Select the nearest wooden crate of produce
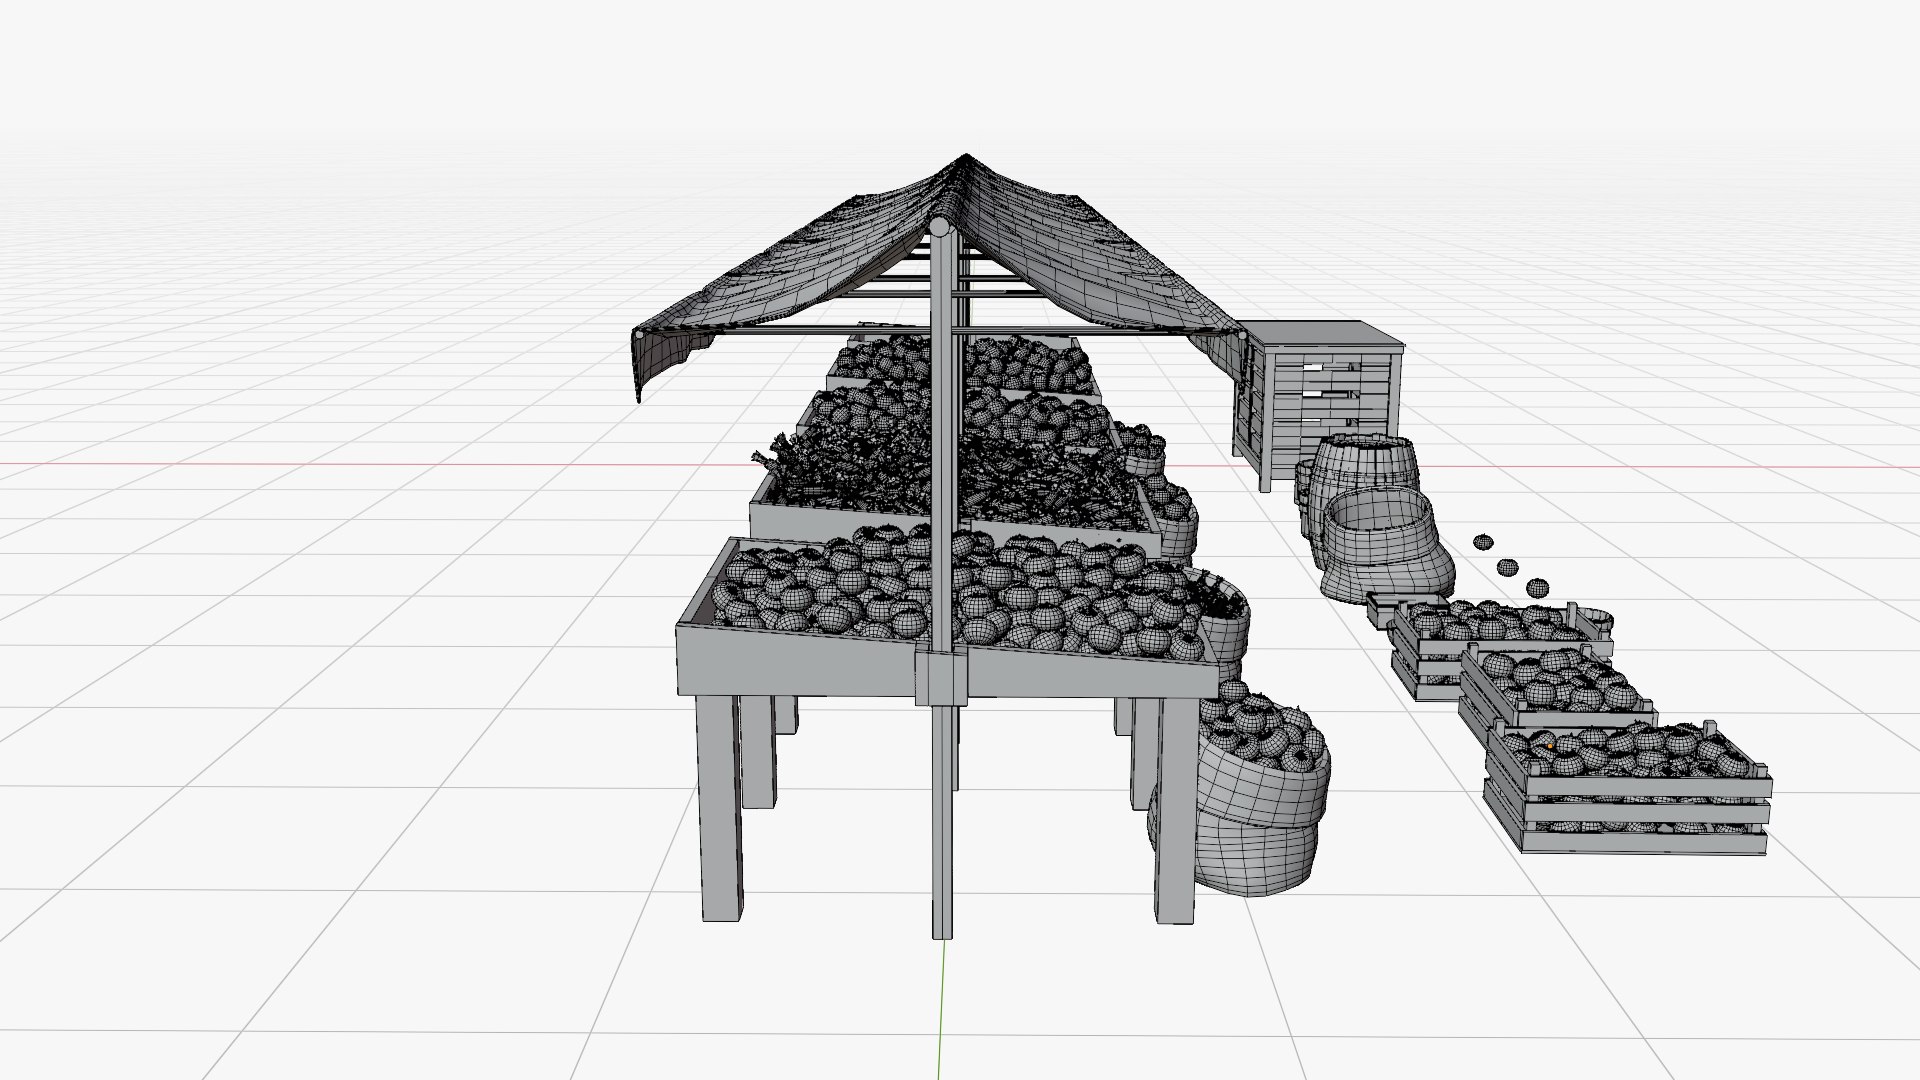The width and height of the screenshot is (1920, 1080). (x=1626, y=787)
